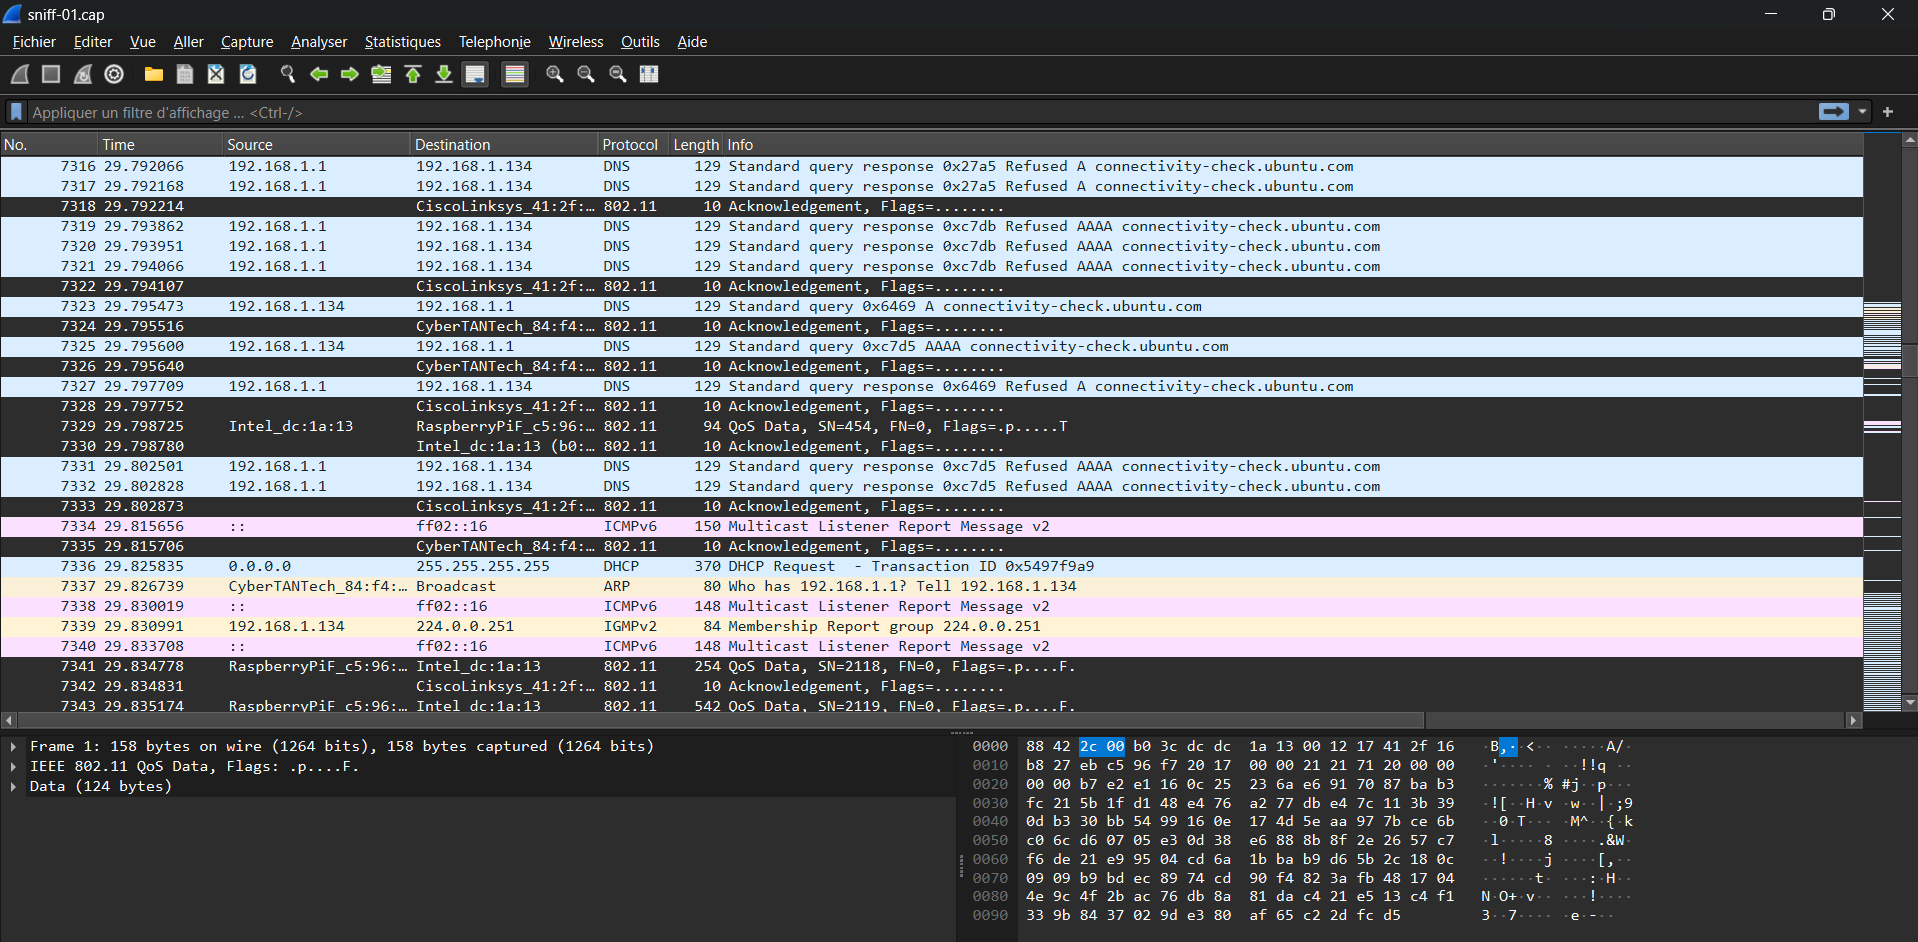Image resolution: width=1918 pixels, height=942 pixels.
Task: Click the packet list horizontal scrollbar
Action: pos(720,720)
